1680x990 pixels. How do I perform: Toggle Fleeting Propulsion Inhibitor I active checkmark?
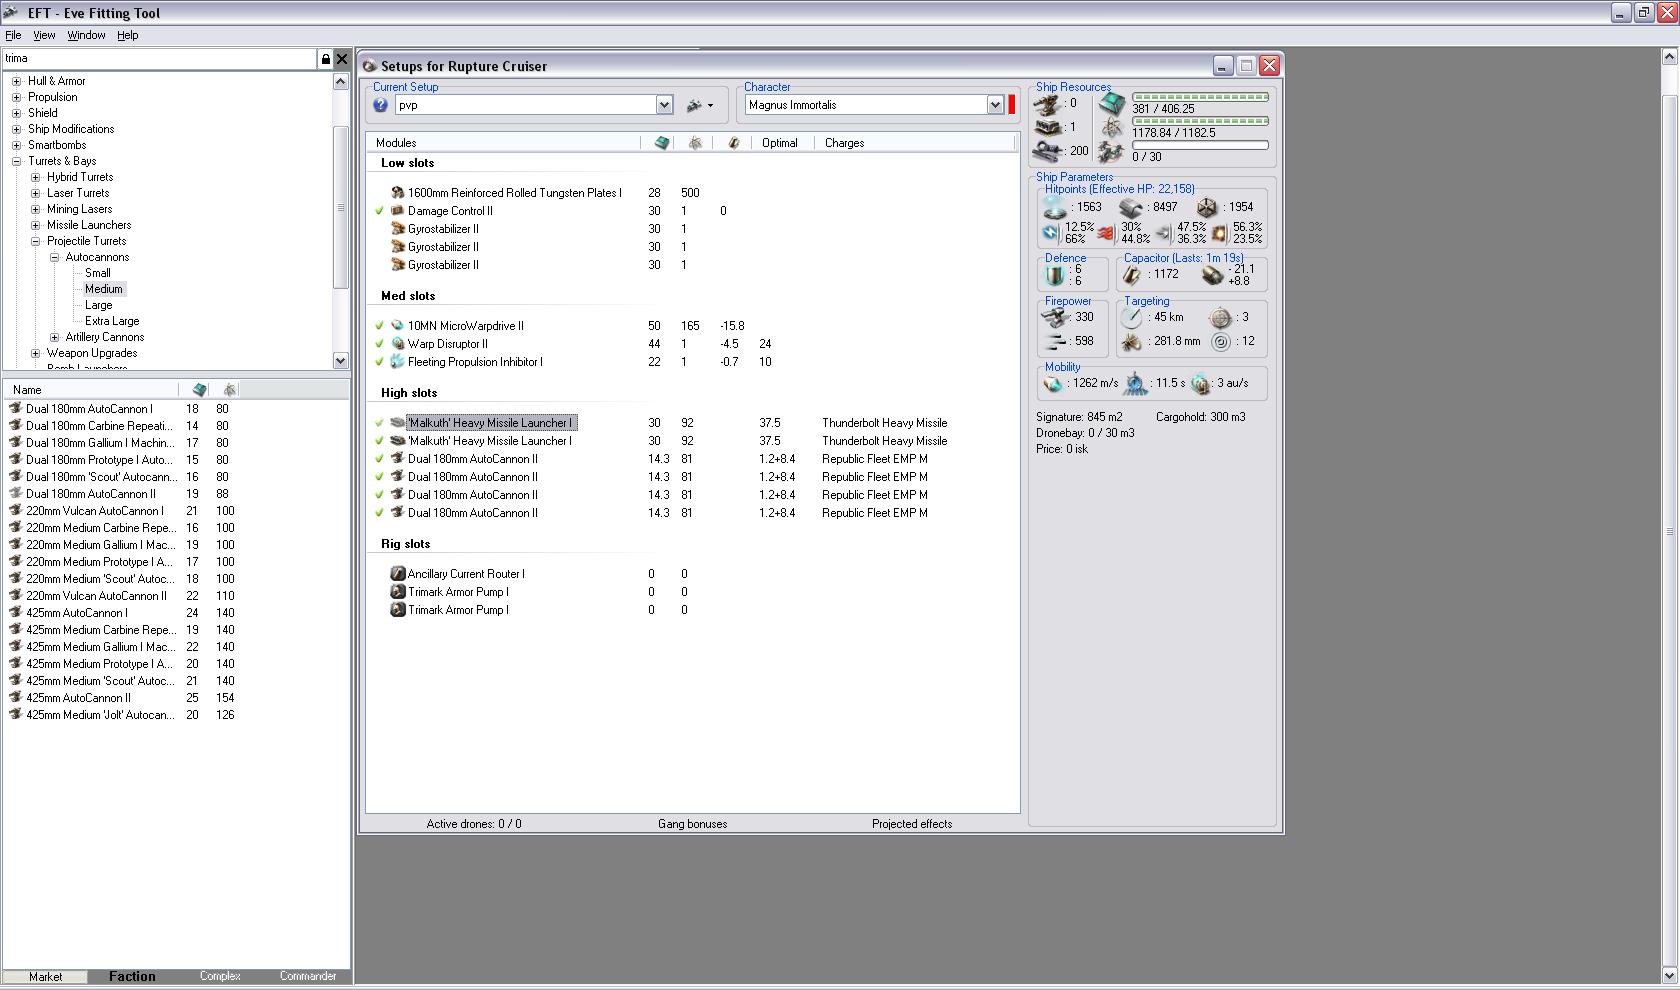pyautogui.click(x=380, y=362)
